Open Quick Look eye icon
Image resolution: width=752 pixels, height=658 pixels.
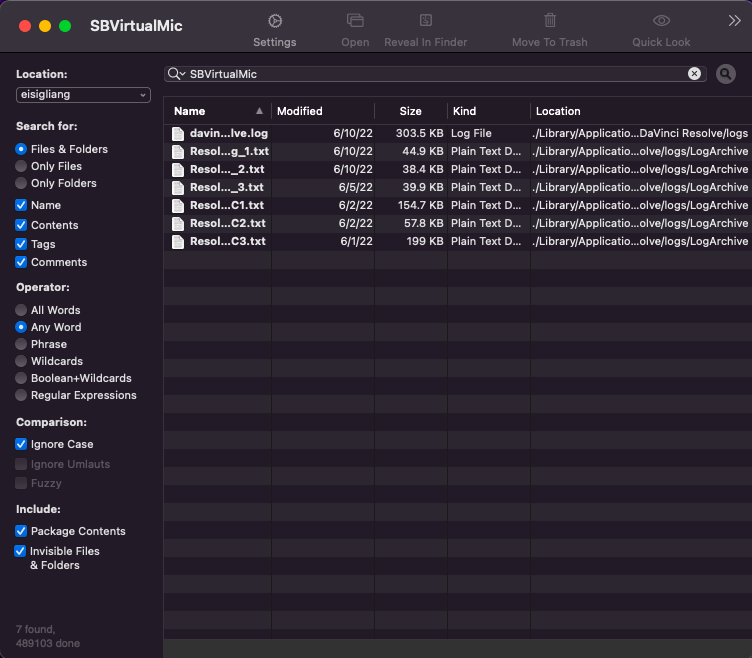(x=661, y=21)
